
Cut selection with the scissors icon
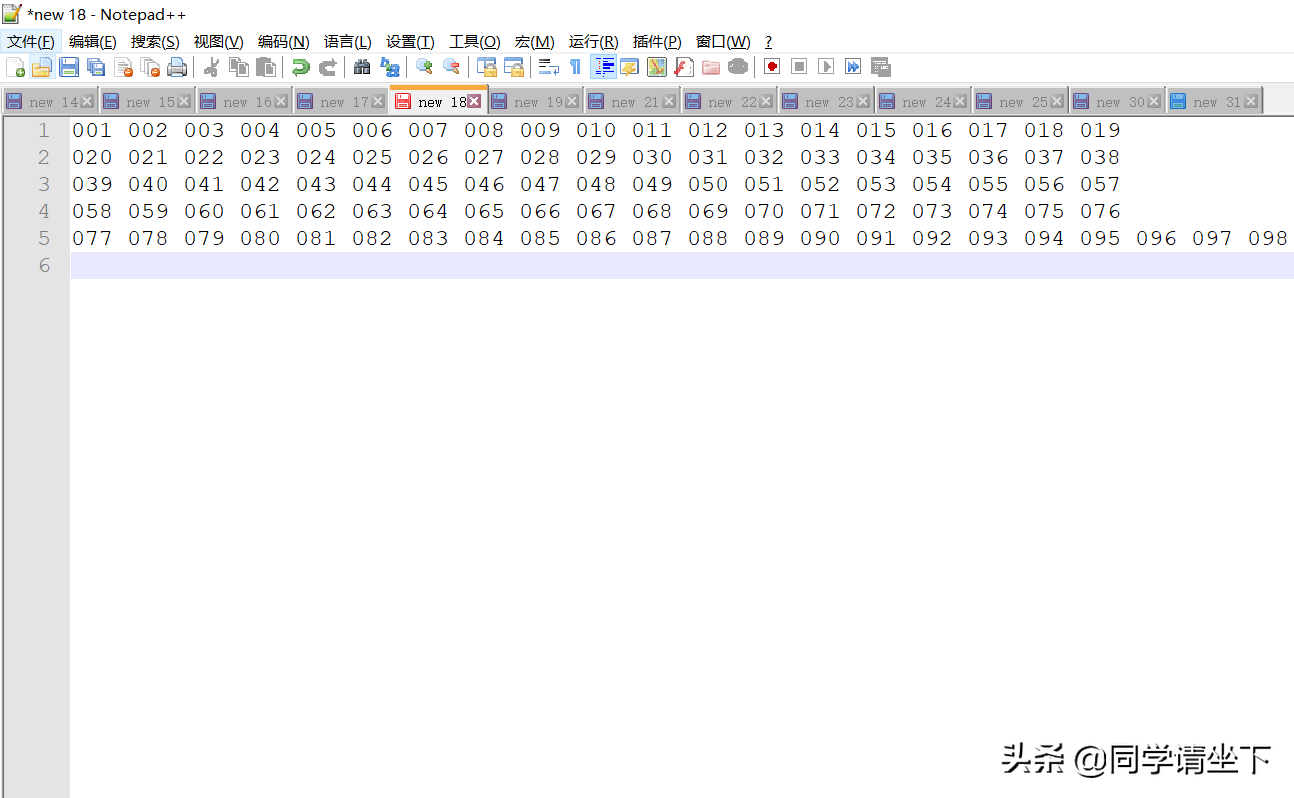[x=211, y=67]
